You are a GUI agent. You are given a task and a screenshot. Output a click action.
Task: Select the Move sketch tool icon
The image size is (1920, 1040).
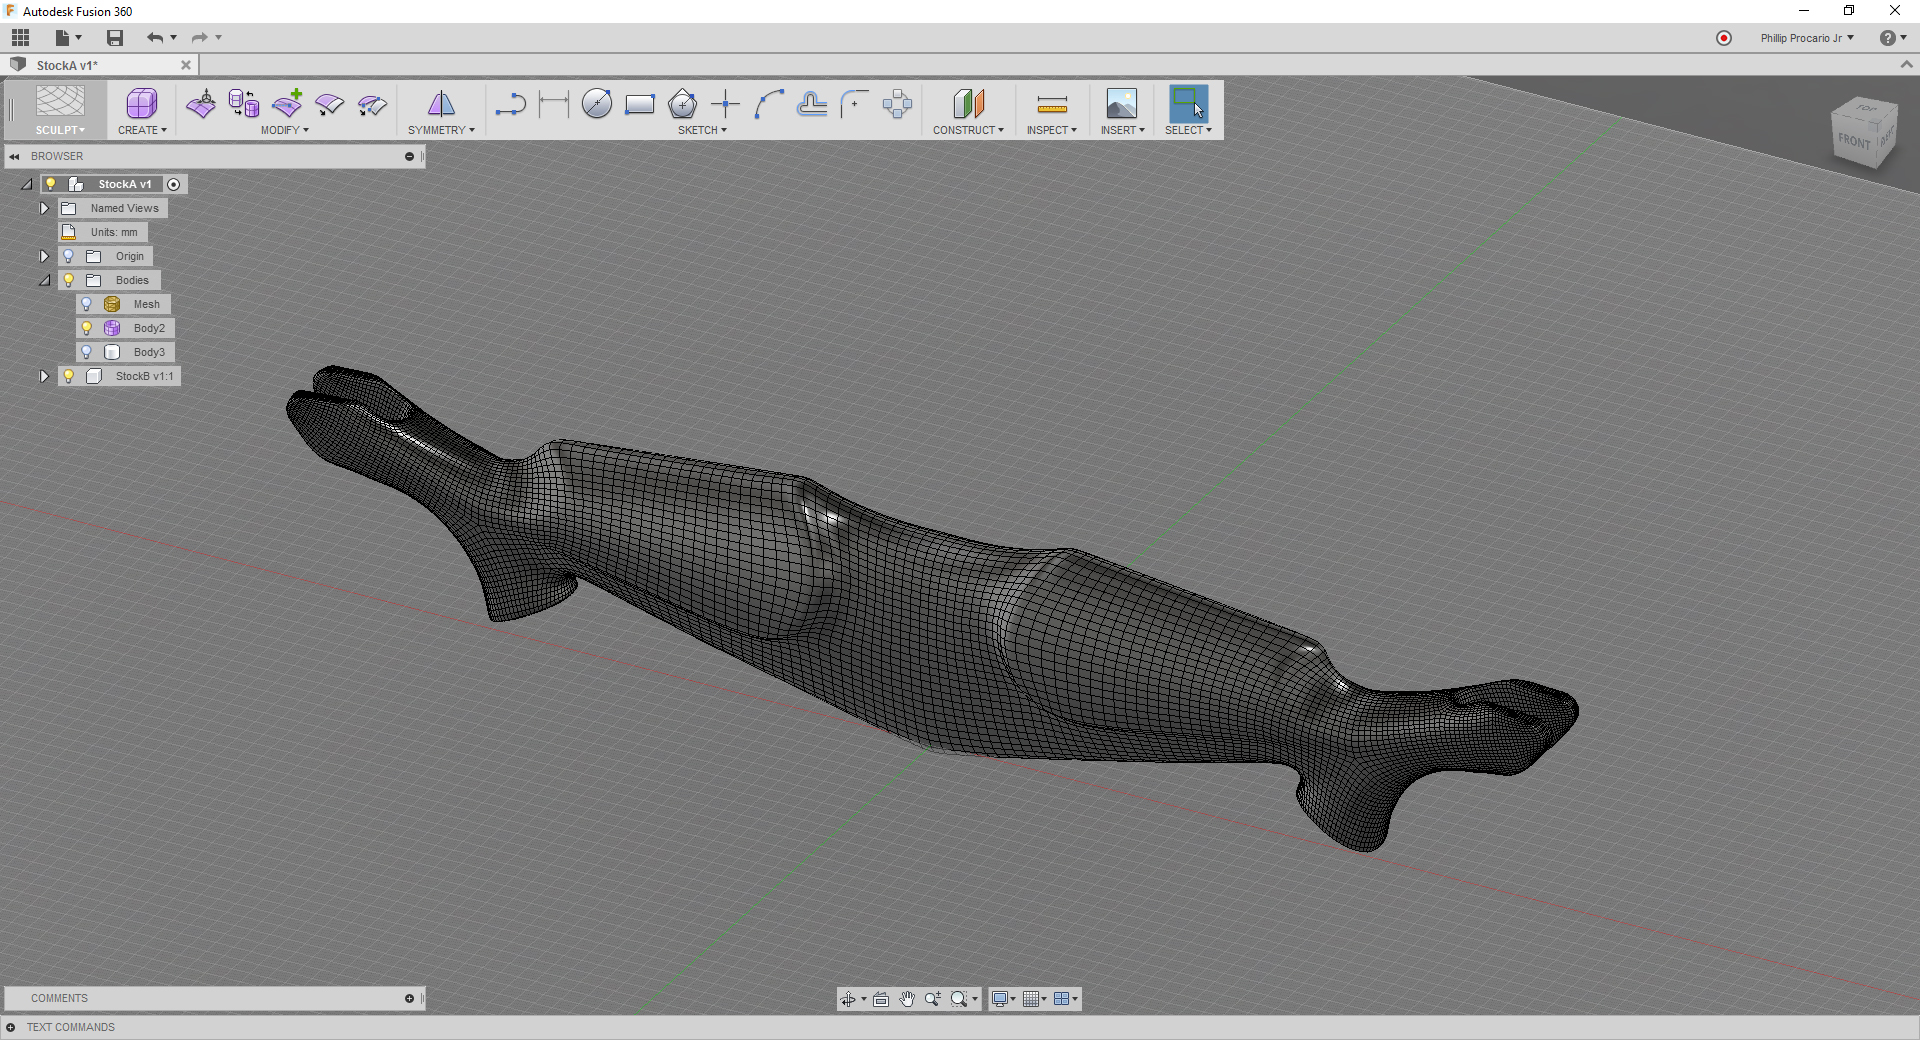(x=898, y=103)
